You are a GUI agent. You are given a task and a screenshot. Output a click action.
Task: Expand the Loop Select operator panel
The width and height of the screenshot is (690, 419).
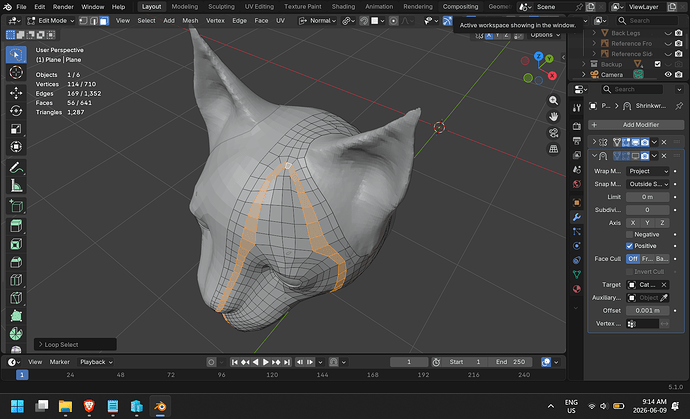click(x=75, y=345)
